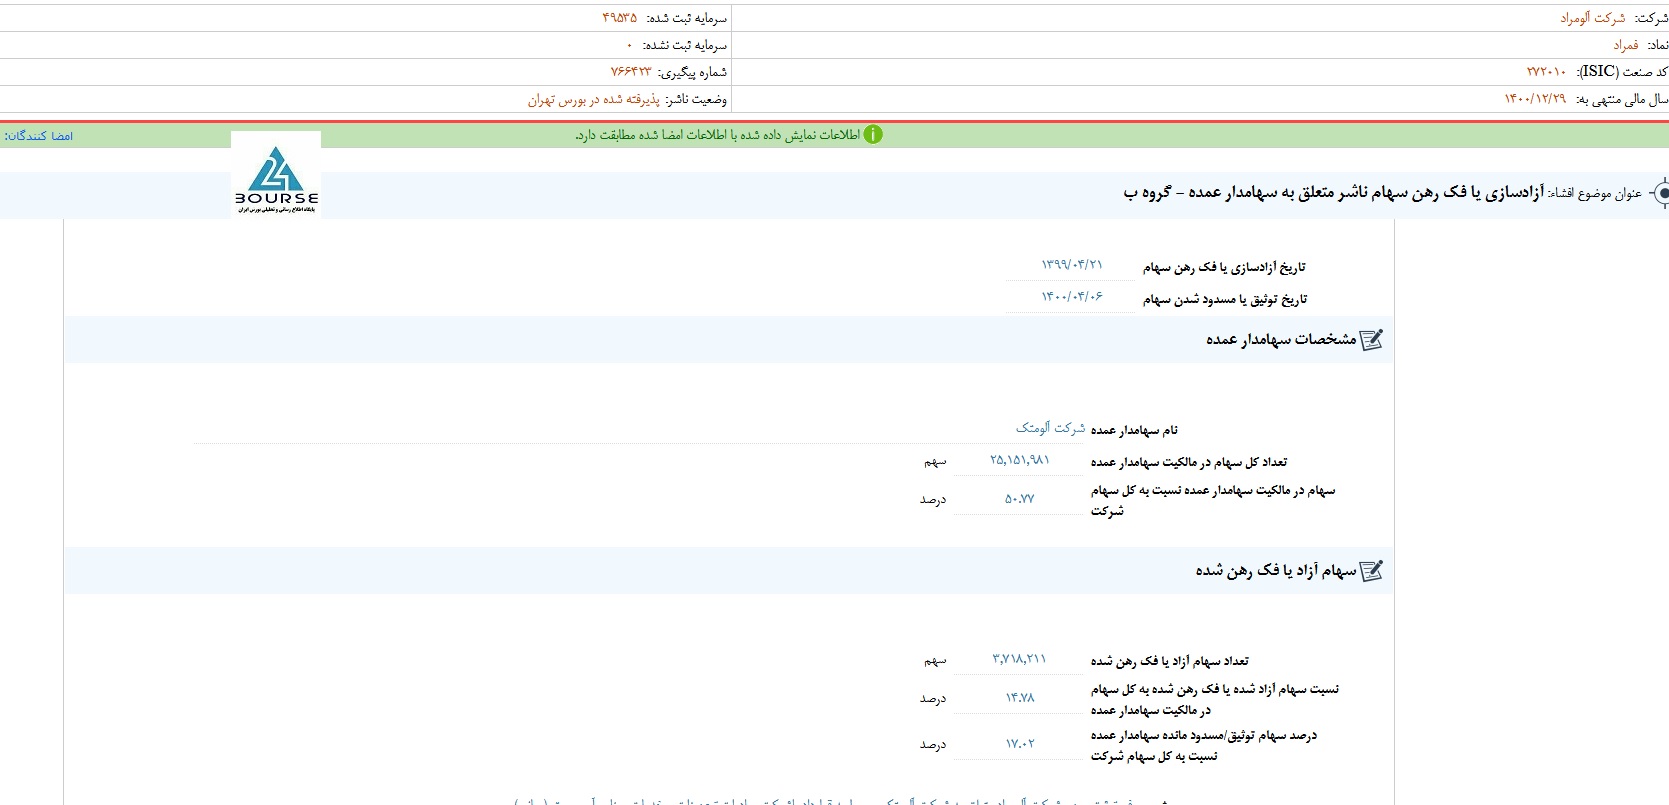The width and height of the screenshot is (1669, 805).
Task: Click the header label سرمایه ثبت شده
Action: pos(687,18)
